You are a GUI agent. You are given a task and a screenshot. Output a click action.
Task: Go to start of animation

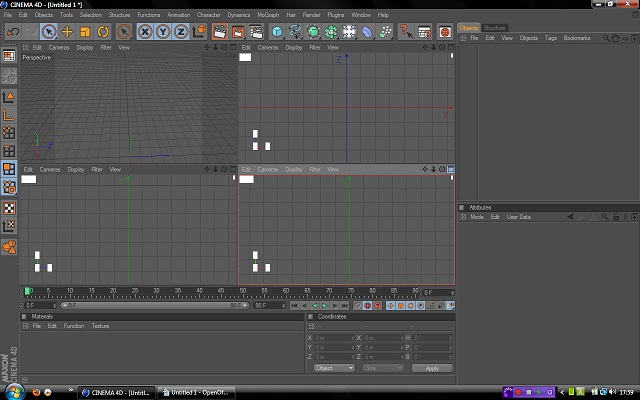[x=294, y=305]
